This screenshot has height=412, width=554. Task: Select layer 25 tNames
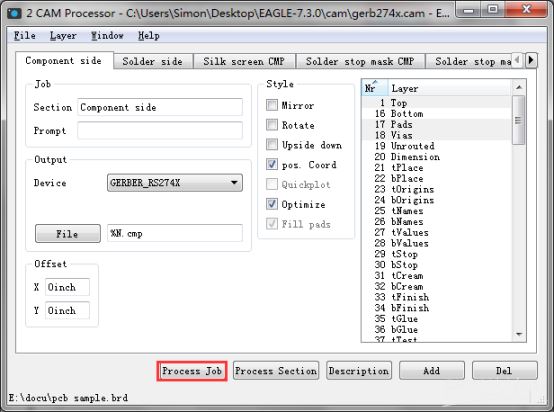point(437,211)
